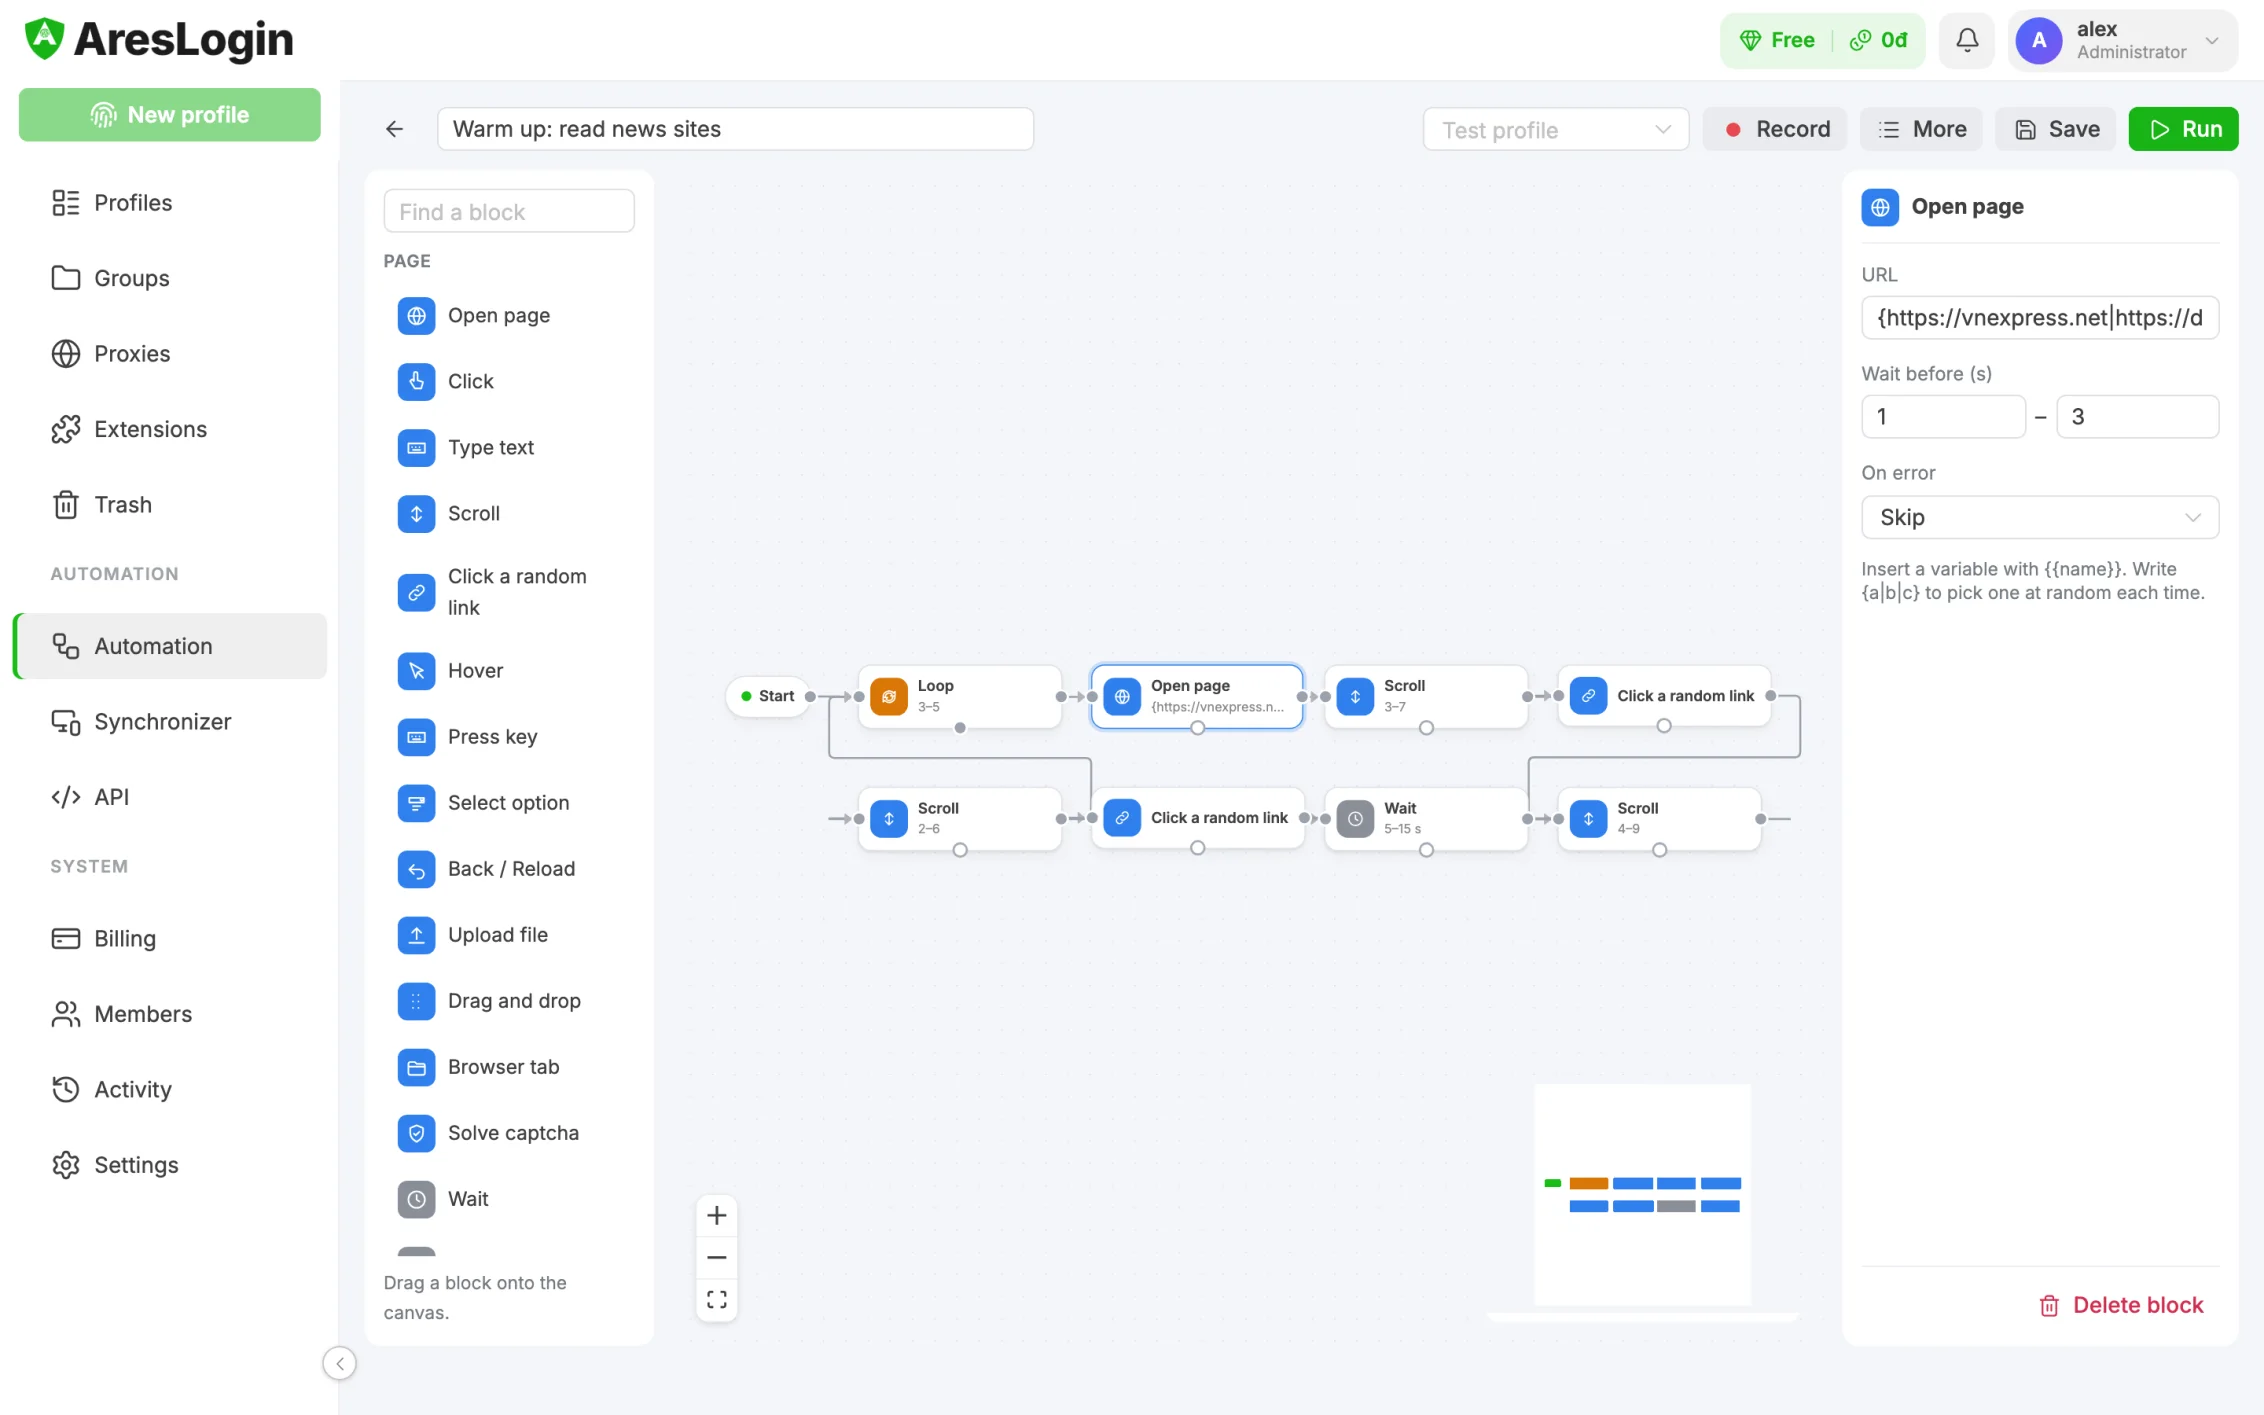Click the New profile button
This screenshot has width=2264, height=1415.
click(x=170, y=115)
